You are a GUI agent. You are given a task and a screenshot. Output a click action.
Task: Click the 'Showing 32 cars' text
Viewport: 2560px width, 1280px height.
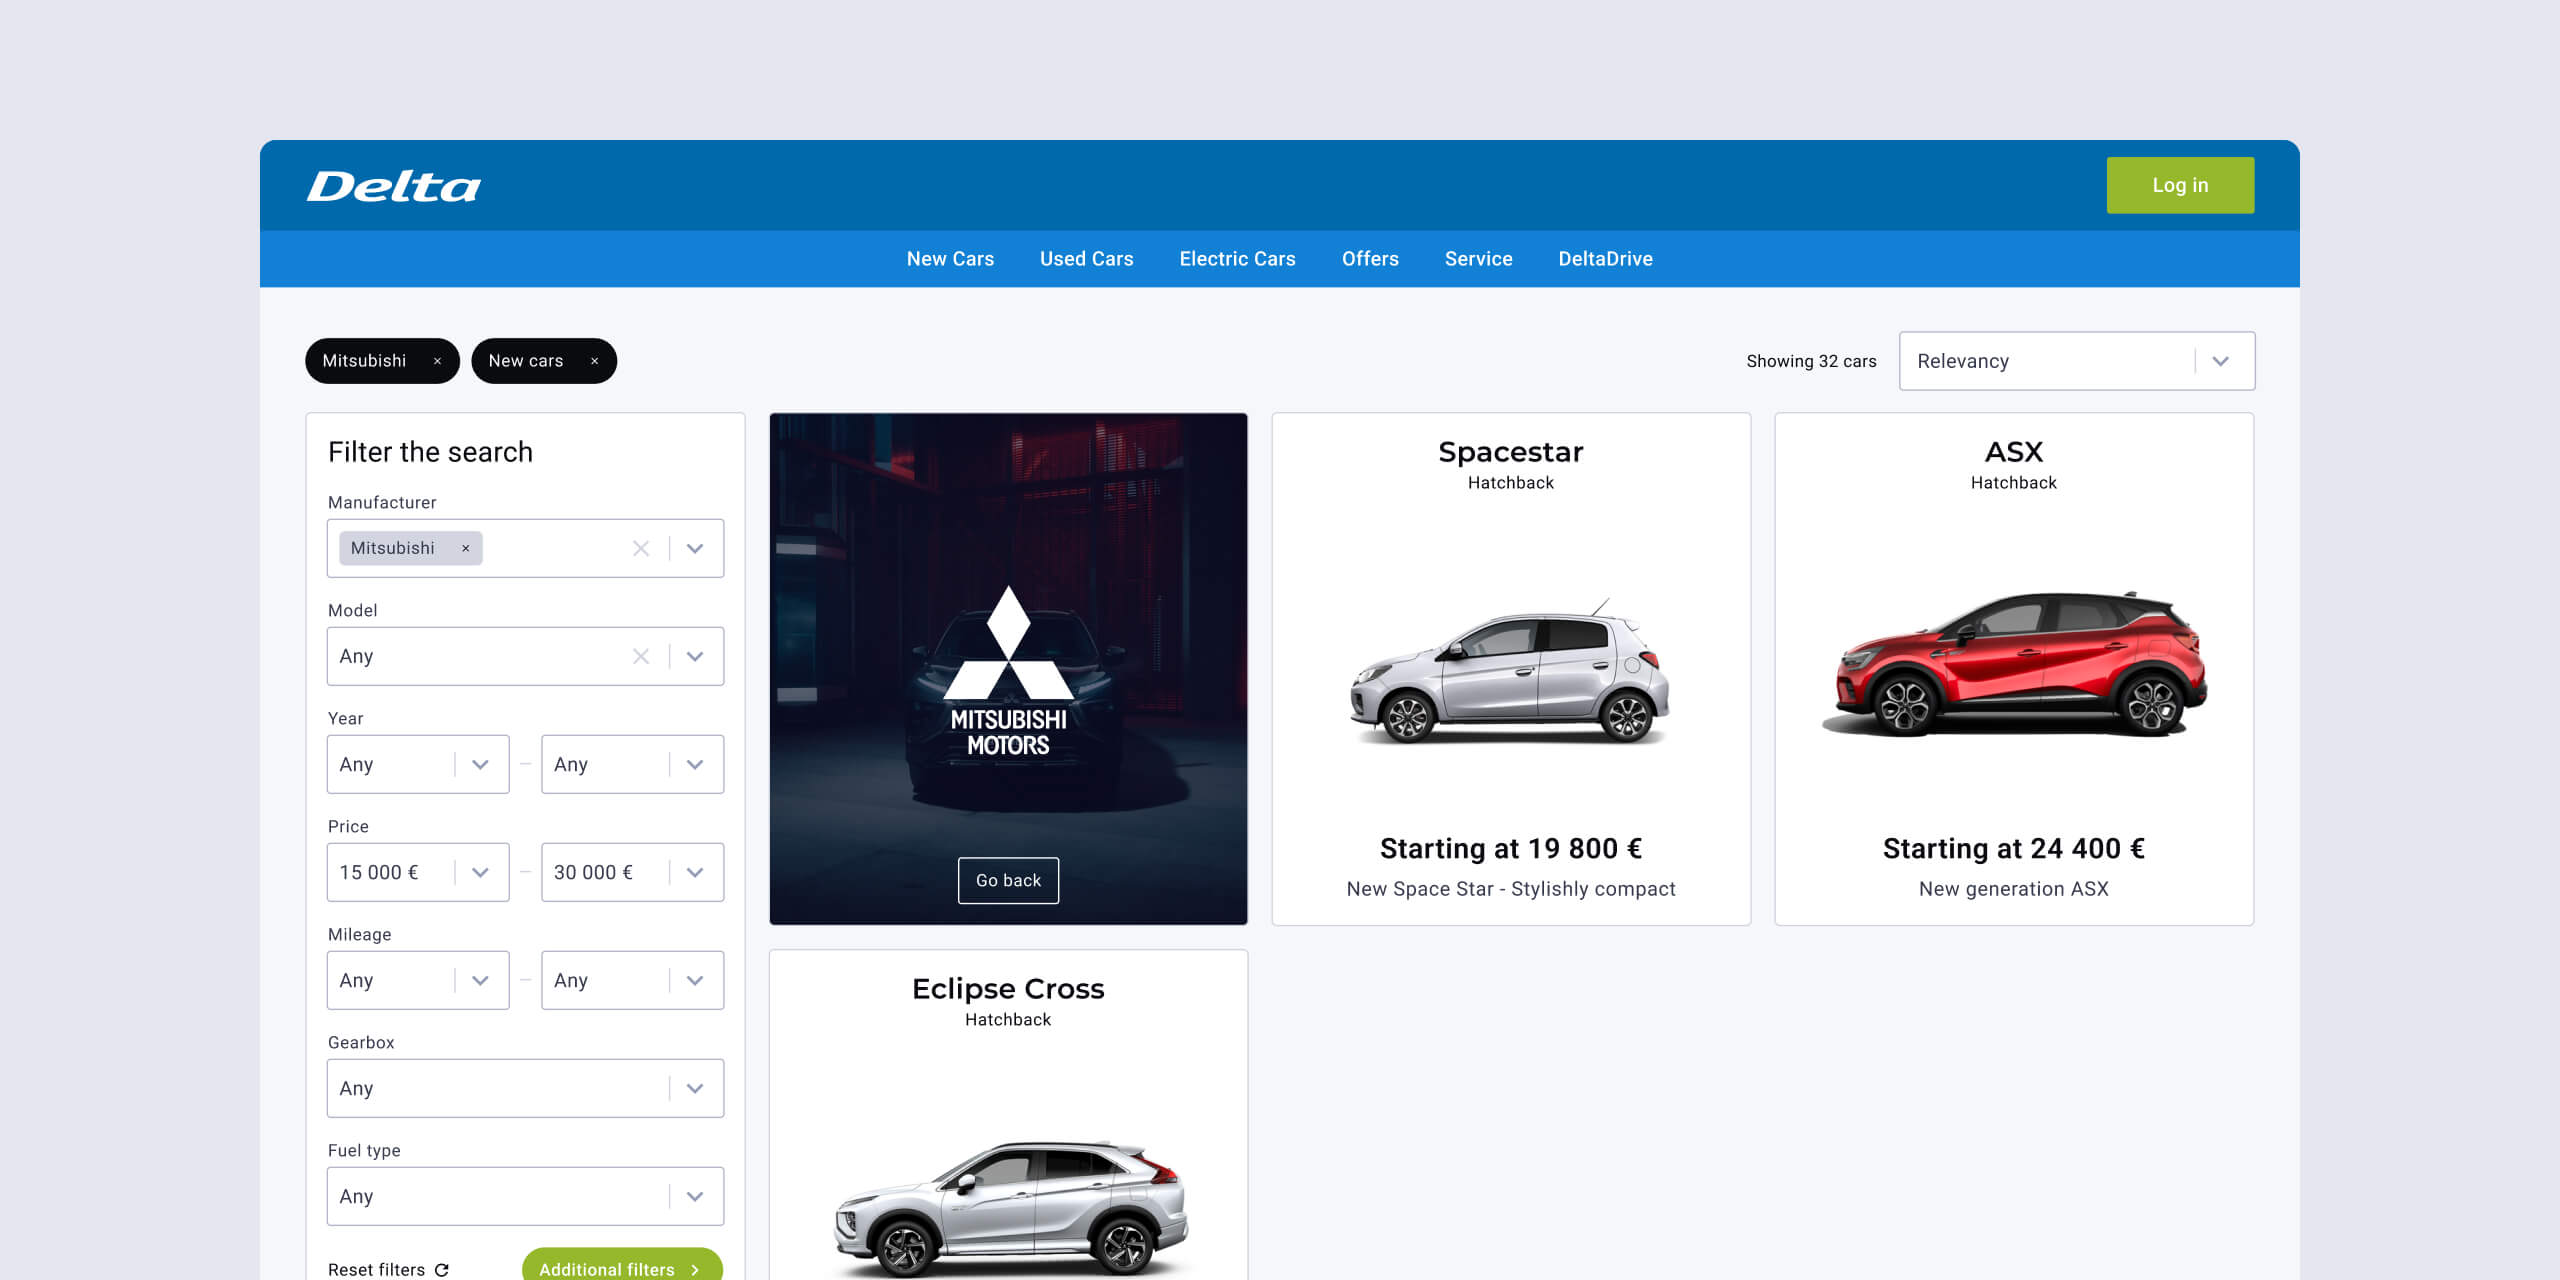point(1811,361)
